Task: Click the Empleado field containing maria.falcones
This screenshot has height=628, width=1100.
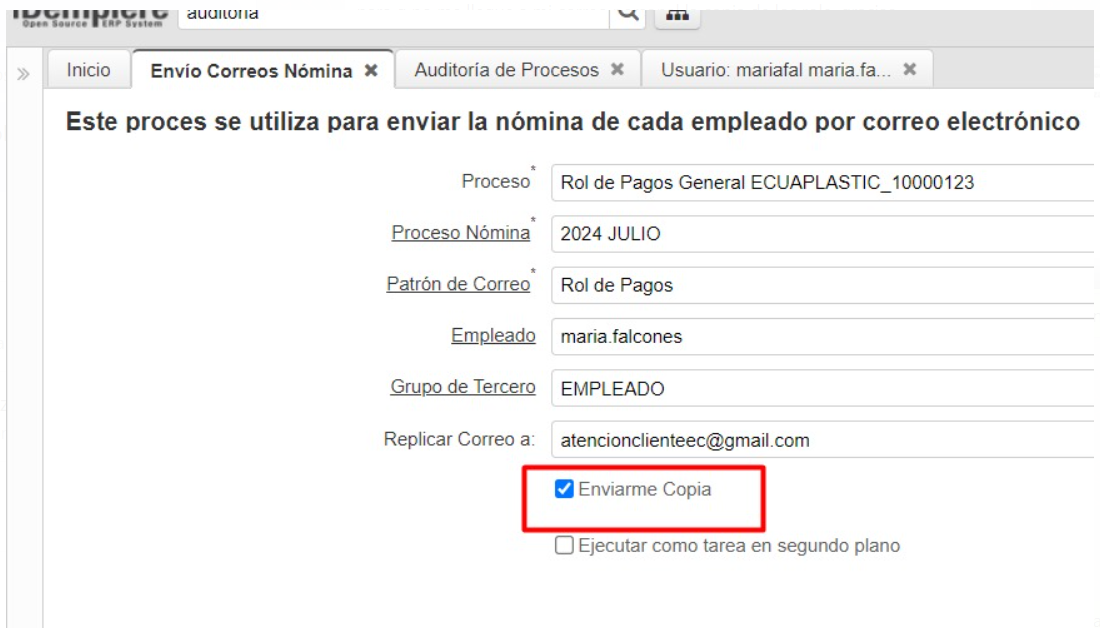Action: click(820, 337)
